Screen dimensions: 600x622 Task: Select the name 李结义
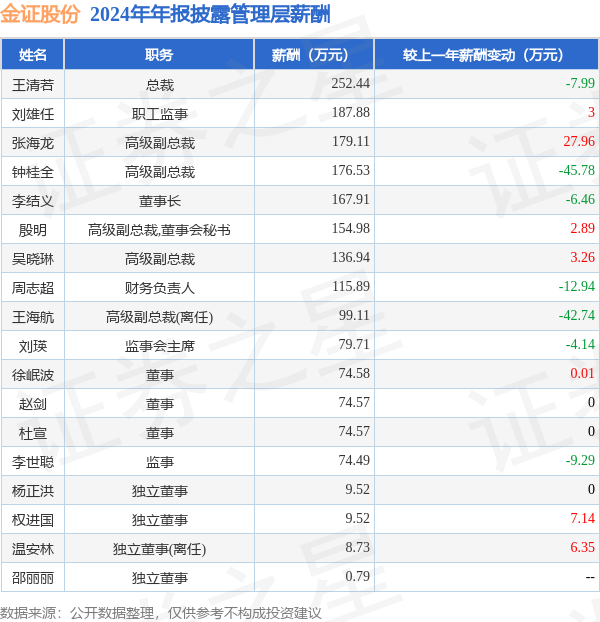[33, 201]
